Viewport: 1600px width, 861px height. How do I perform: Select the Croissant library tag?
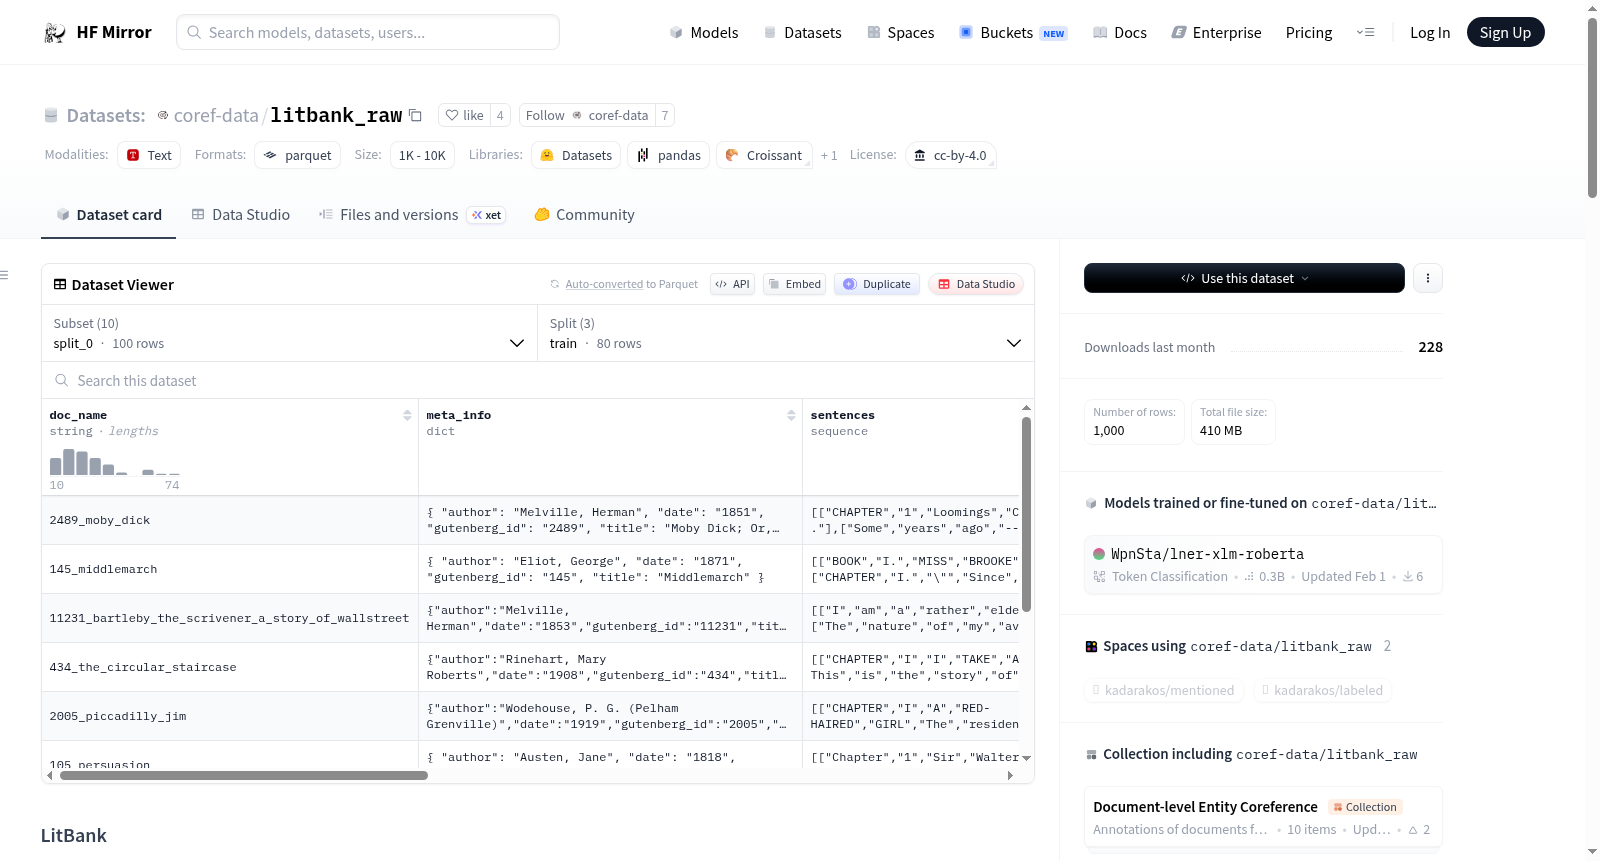coord(764,155)
